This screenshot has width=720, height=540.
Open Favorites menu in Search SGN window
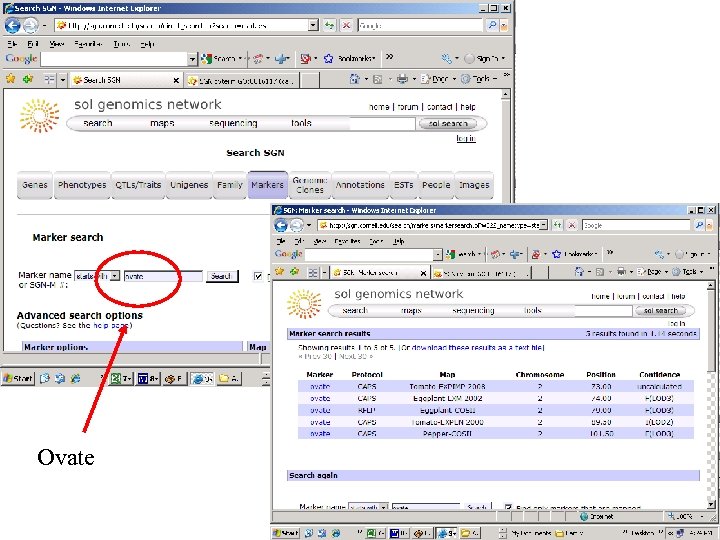88,44
